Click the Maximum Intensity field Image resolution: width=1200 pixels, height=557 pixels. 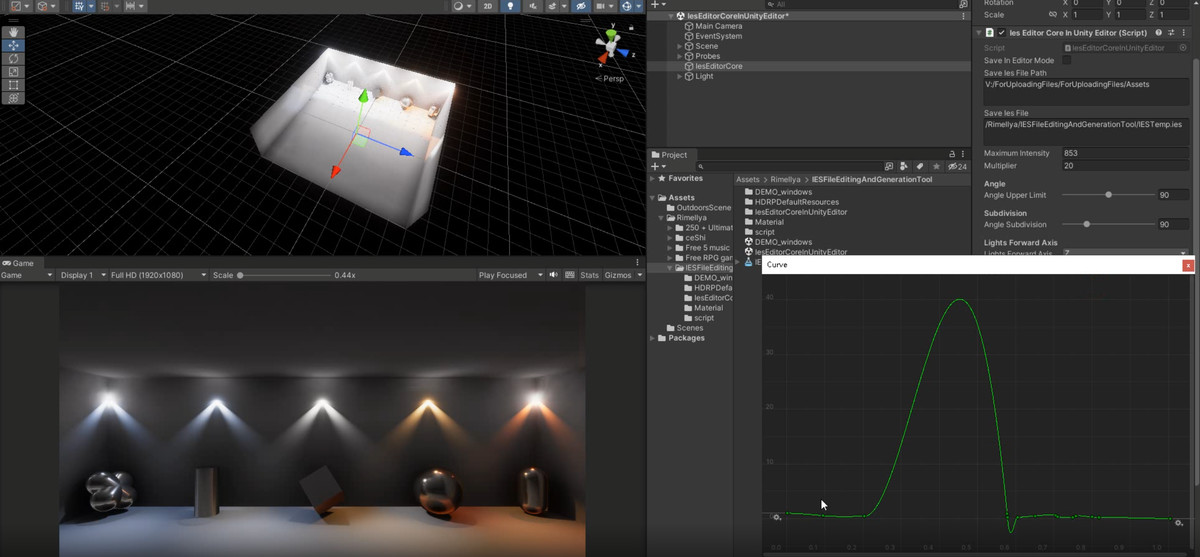[x=1125, y=153]
